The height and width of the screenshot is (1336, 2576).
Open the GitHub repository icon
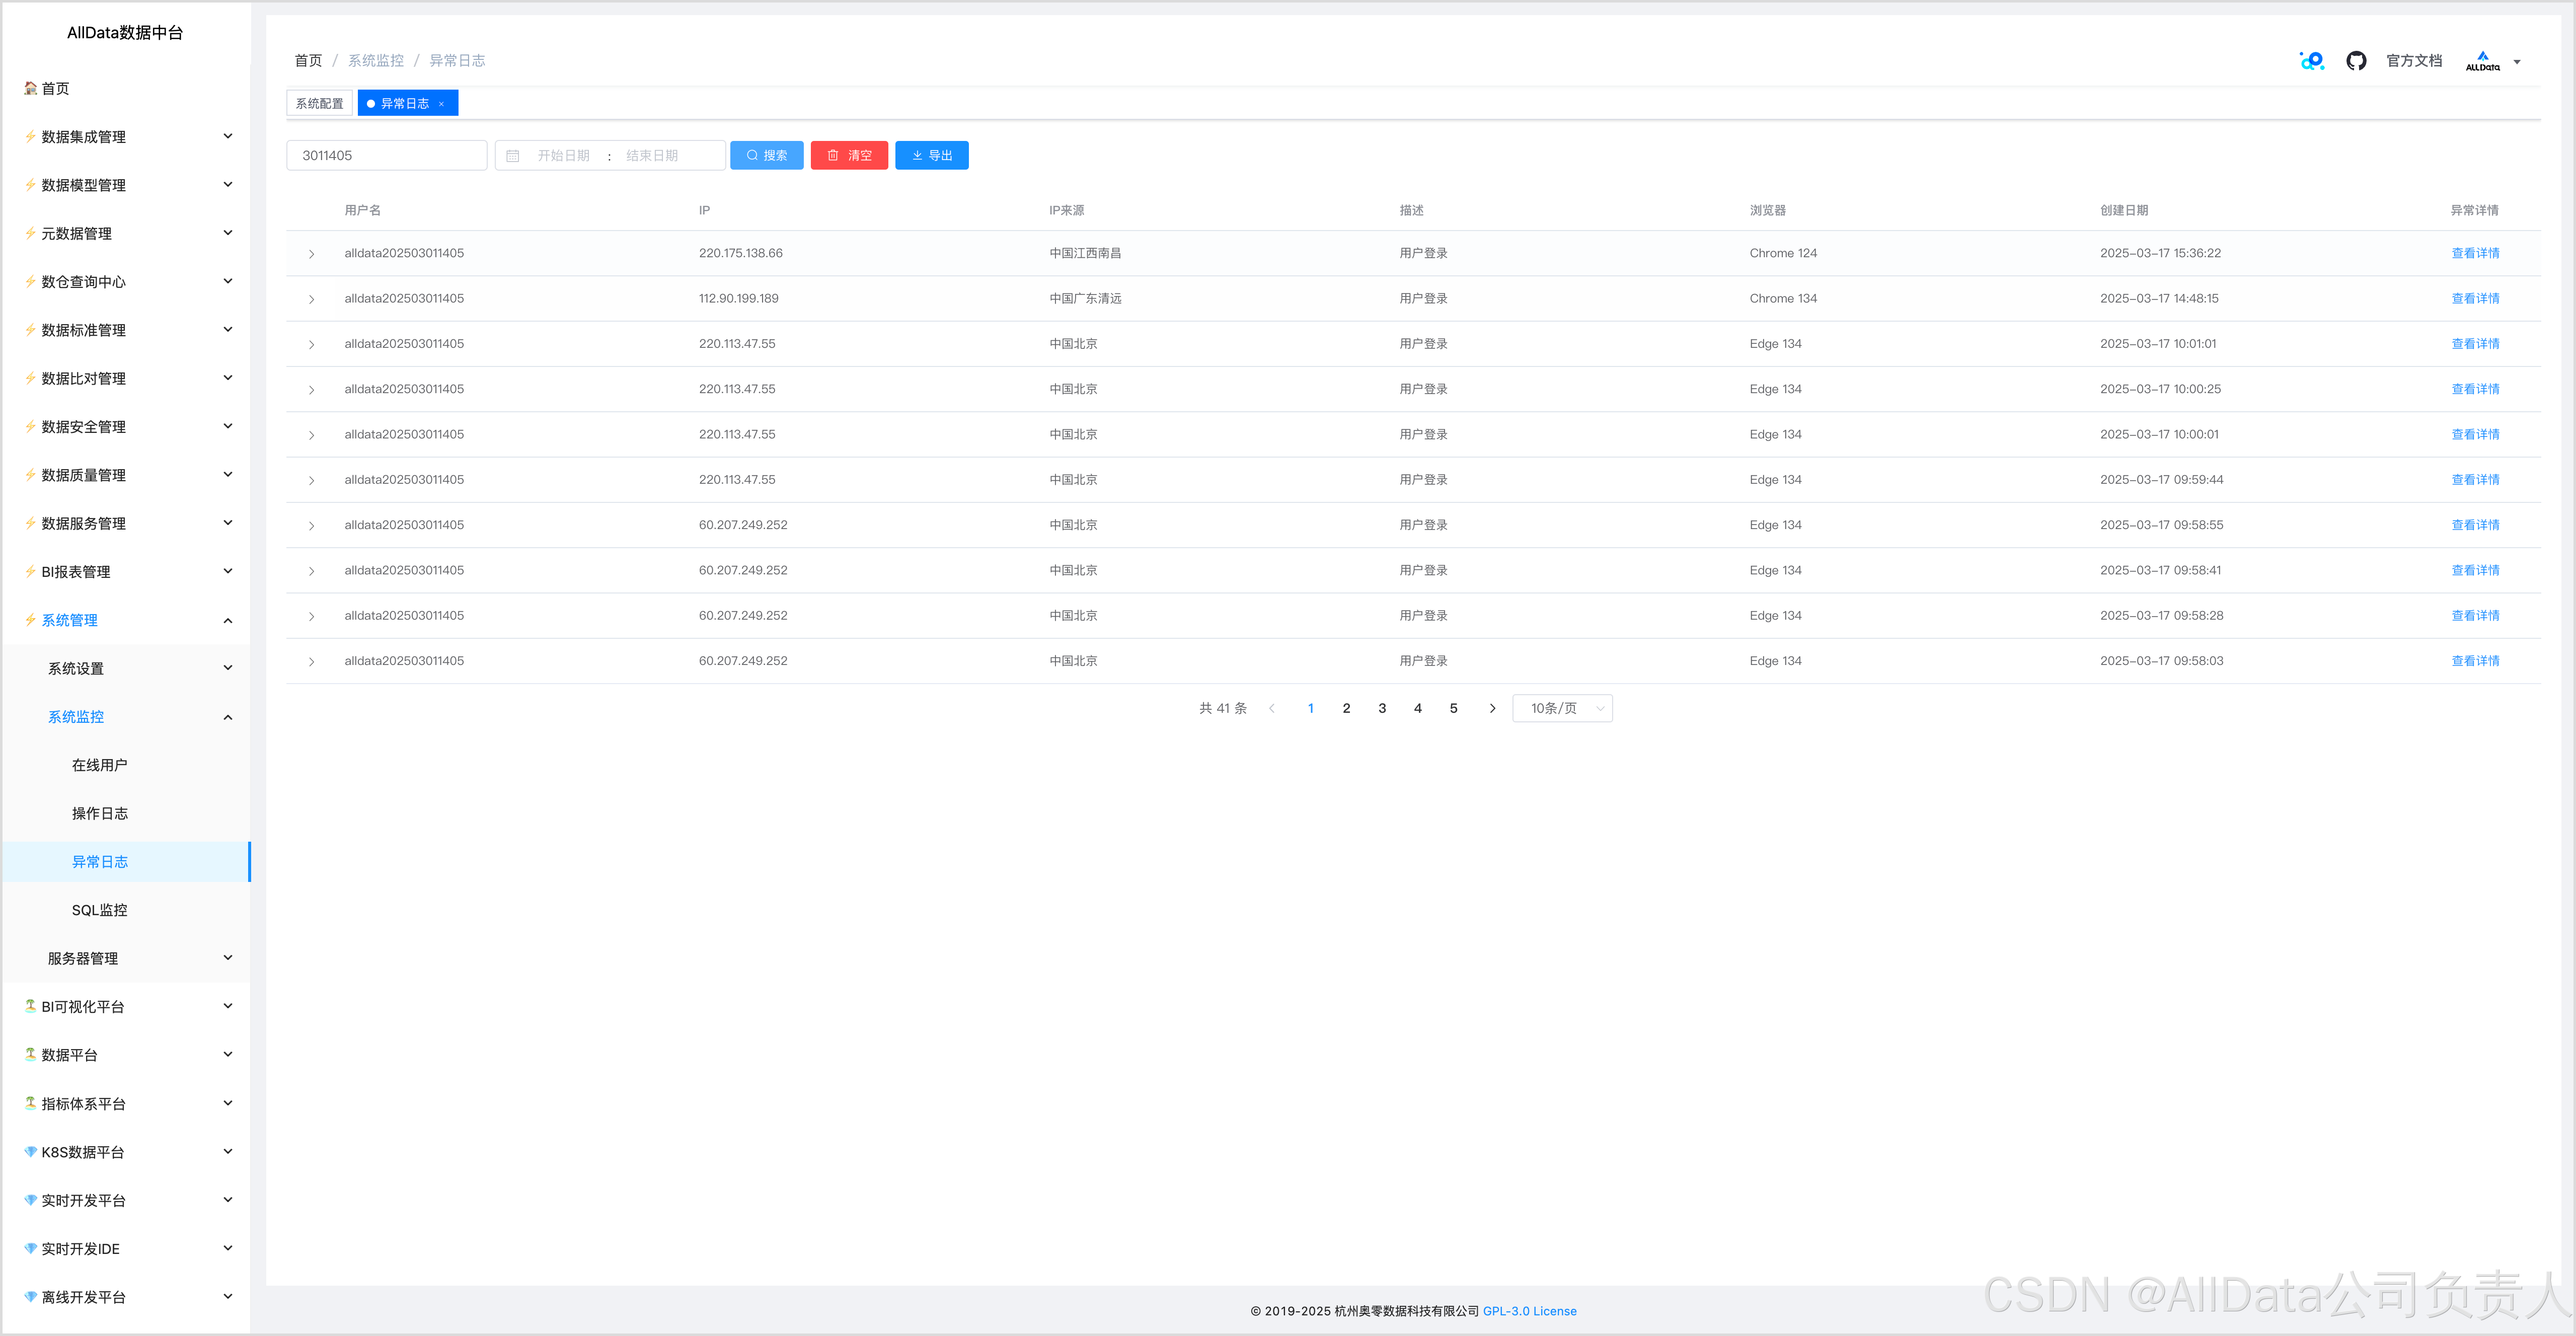[x=2356, y=61]
